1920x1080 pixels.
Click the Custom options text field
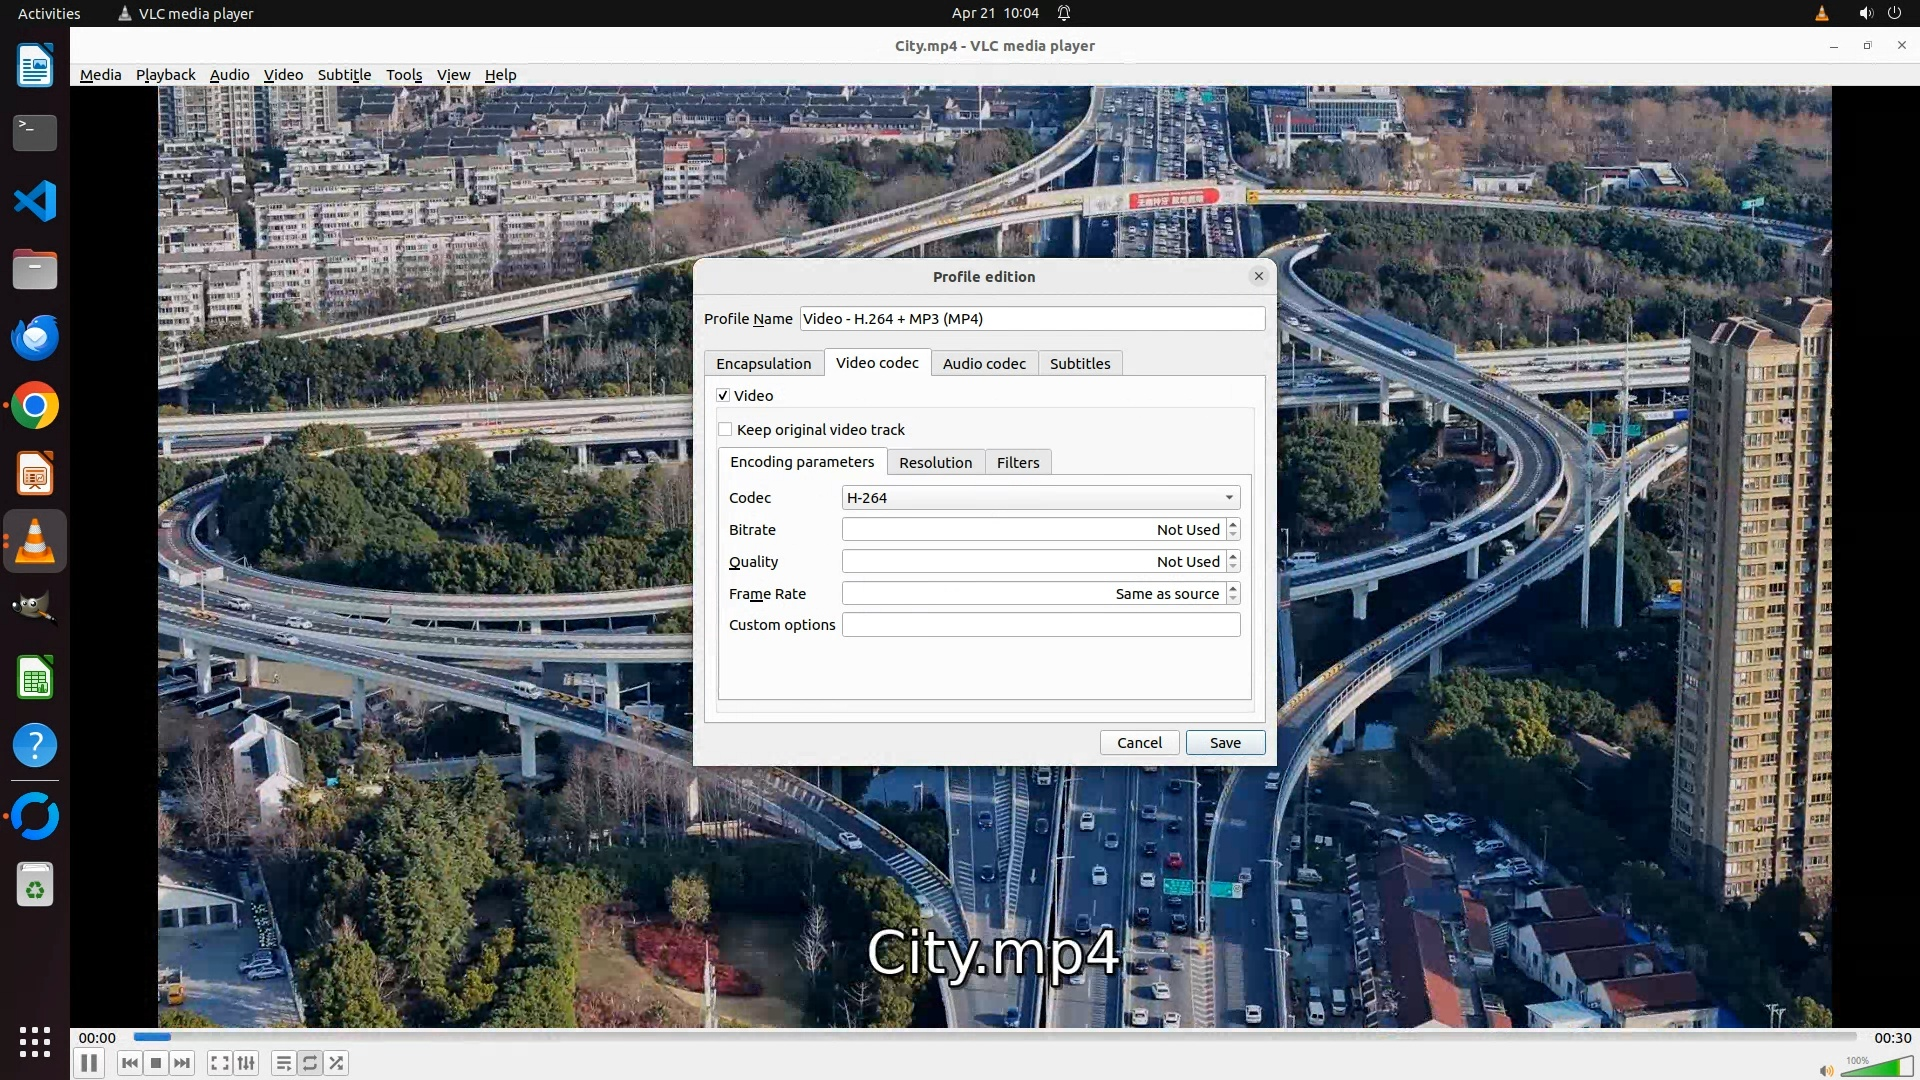pos(1040,625)
